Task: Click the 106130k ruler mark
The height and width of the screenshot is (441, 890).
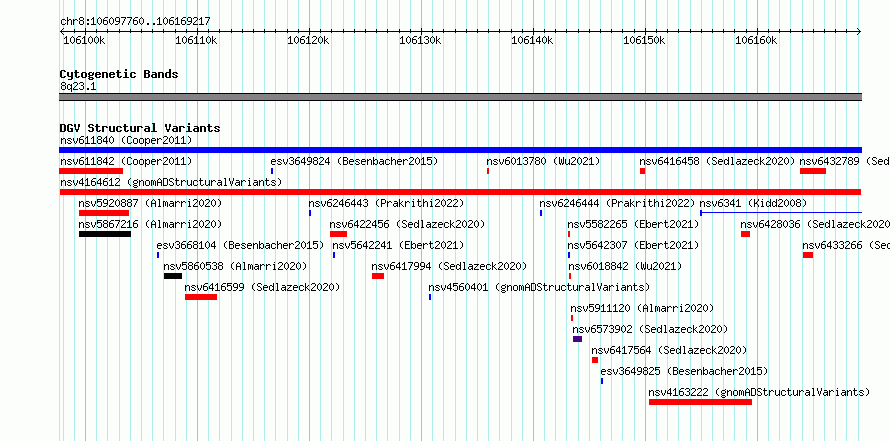Action: point(421,40)
